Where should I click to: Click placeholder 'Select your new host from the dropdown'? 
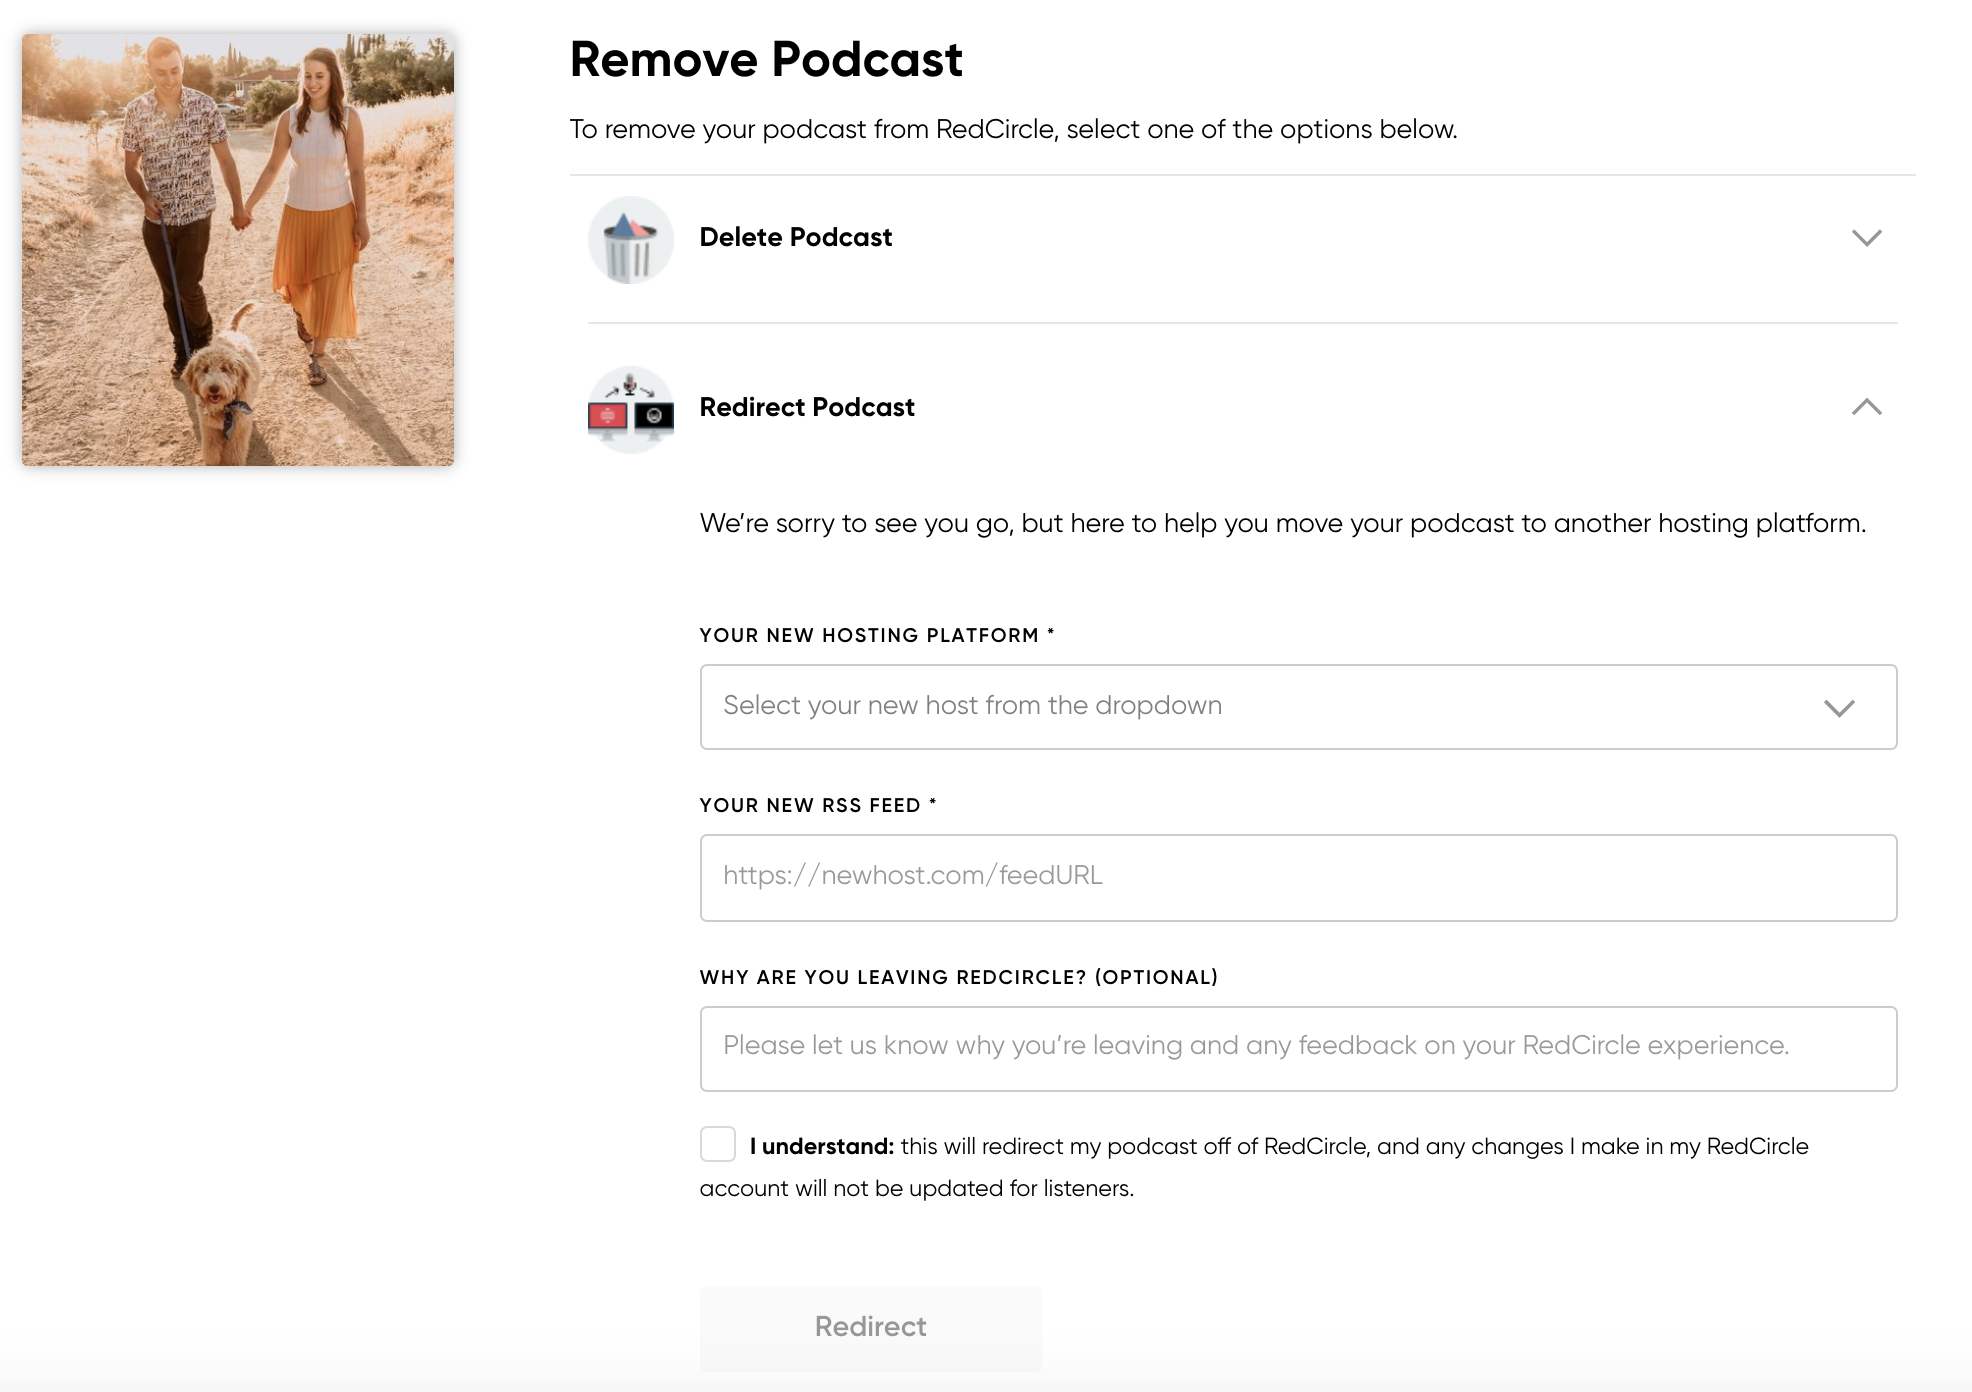[x=972, y=706]
